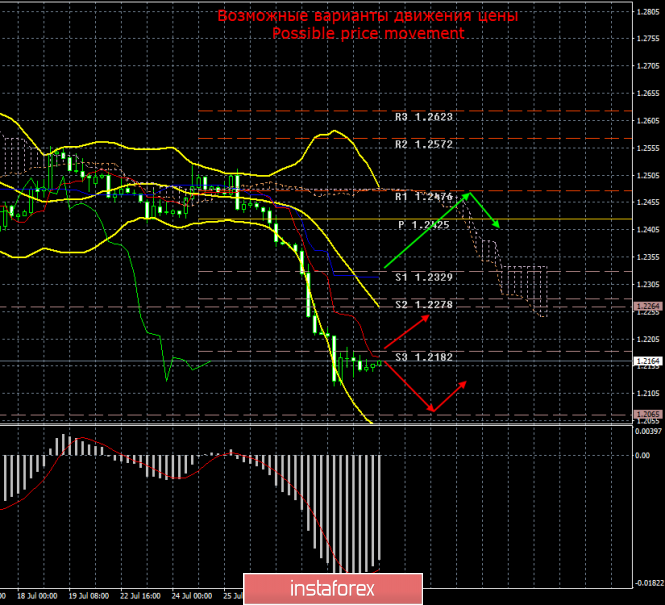Click the 1.2305 price axis value

[x=648, y=284]
